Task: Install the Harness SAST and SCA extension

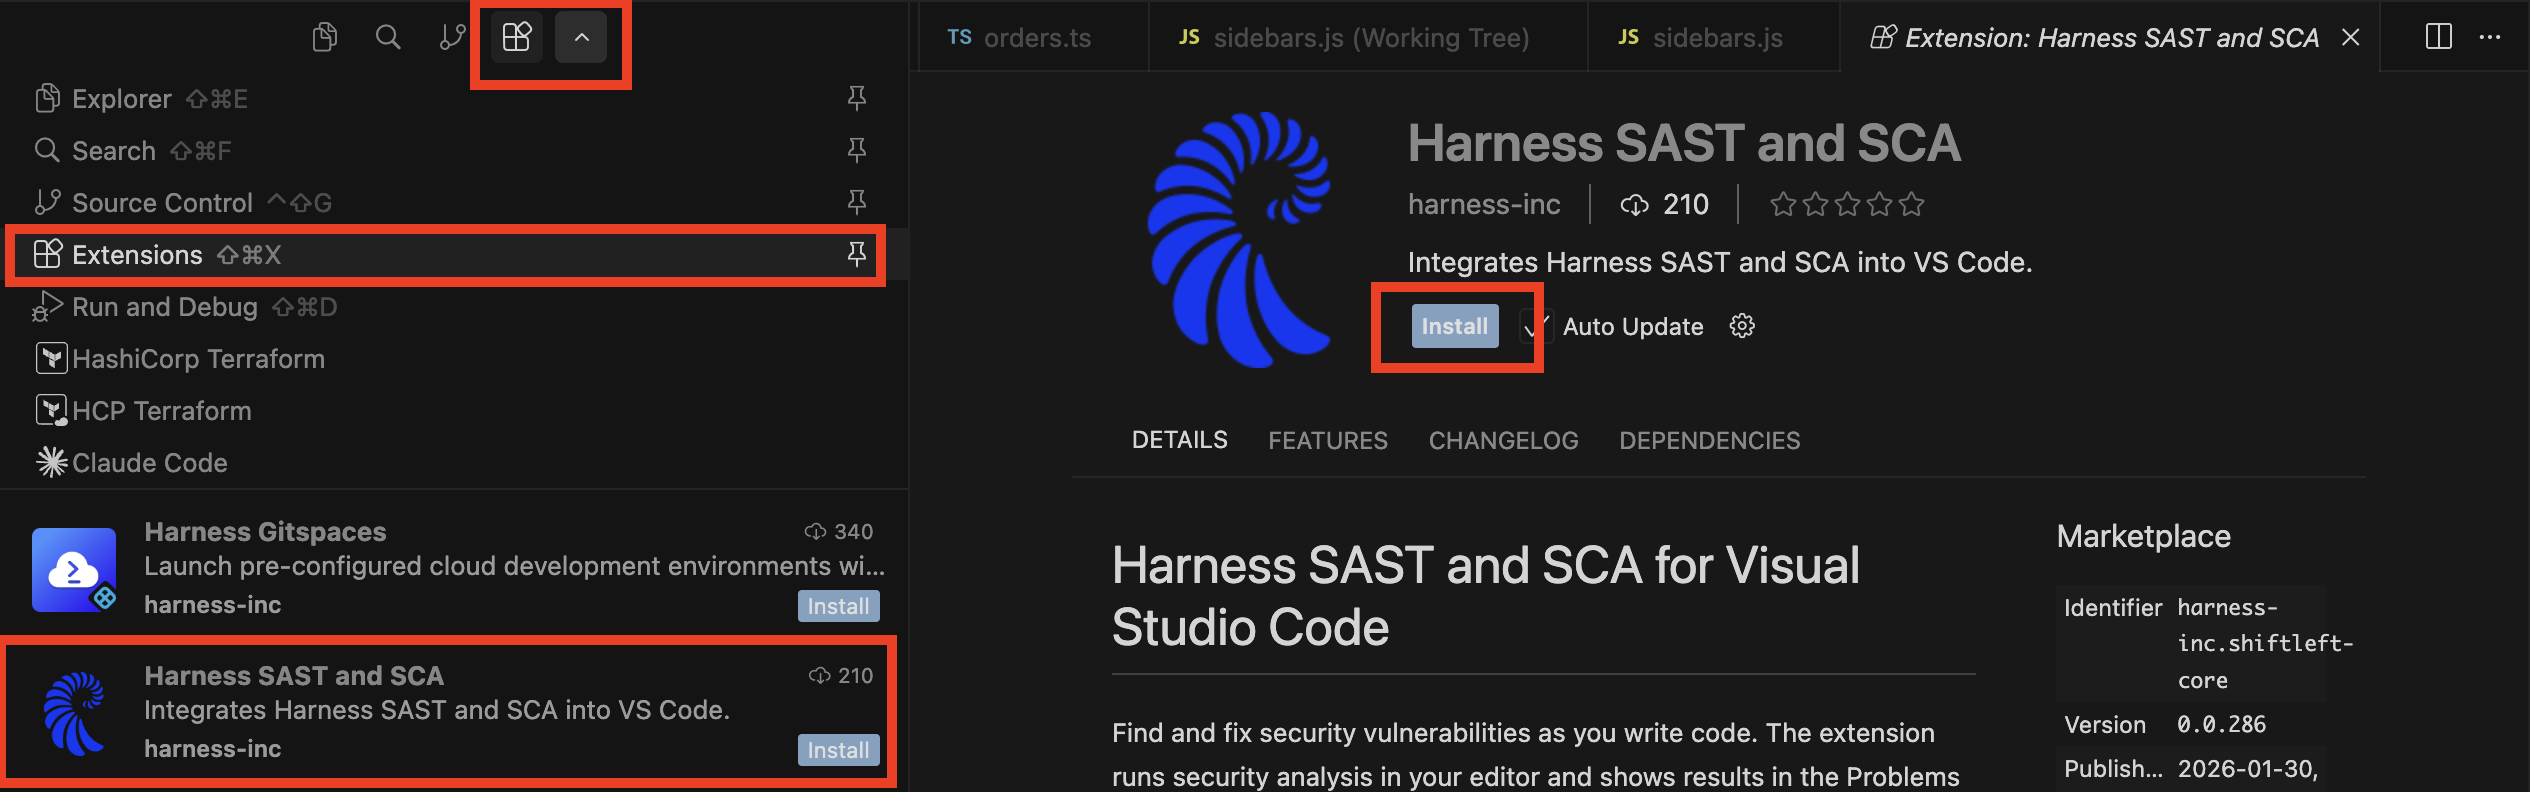Action: [1454, 327]
